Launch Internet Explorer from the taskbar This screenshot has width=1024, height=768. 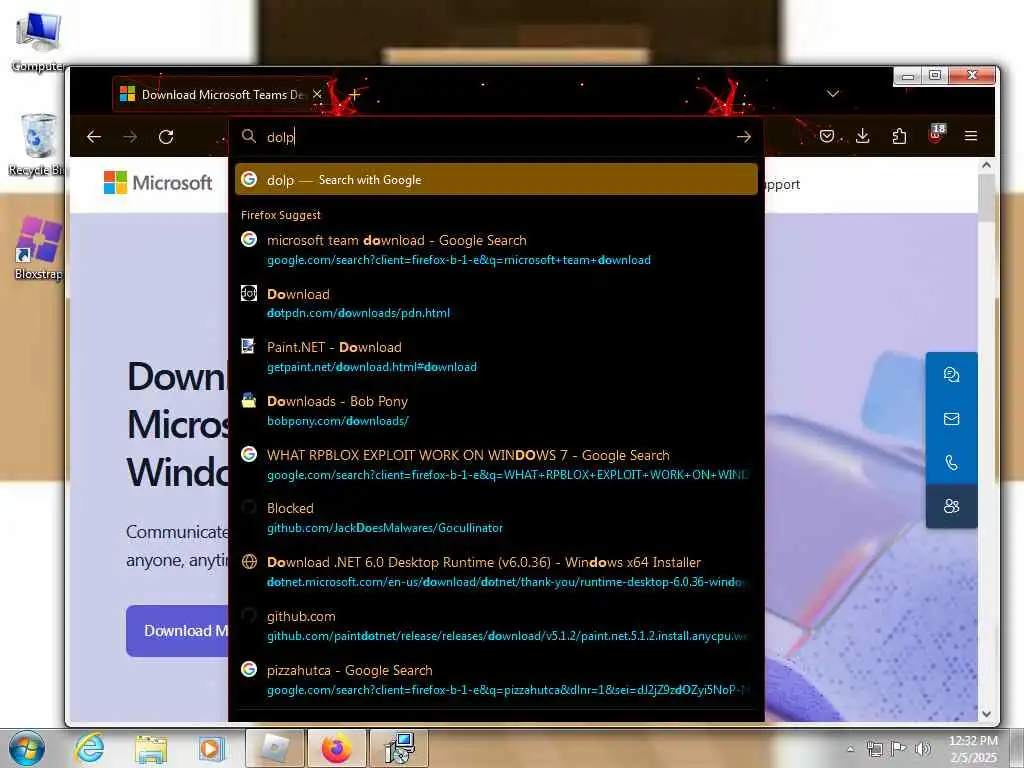point(89,748)
